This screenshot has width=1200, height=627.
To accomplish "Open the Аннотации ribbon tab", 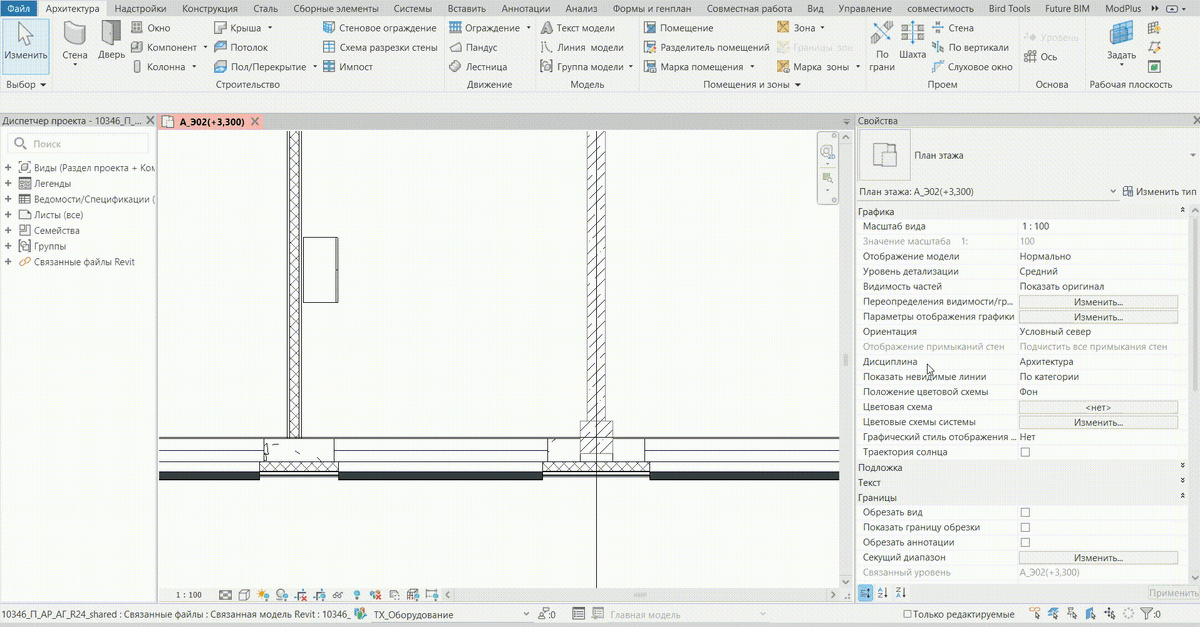I will point(526,8).
